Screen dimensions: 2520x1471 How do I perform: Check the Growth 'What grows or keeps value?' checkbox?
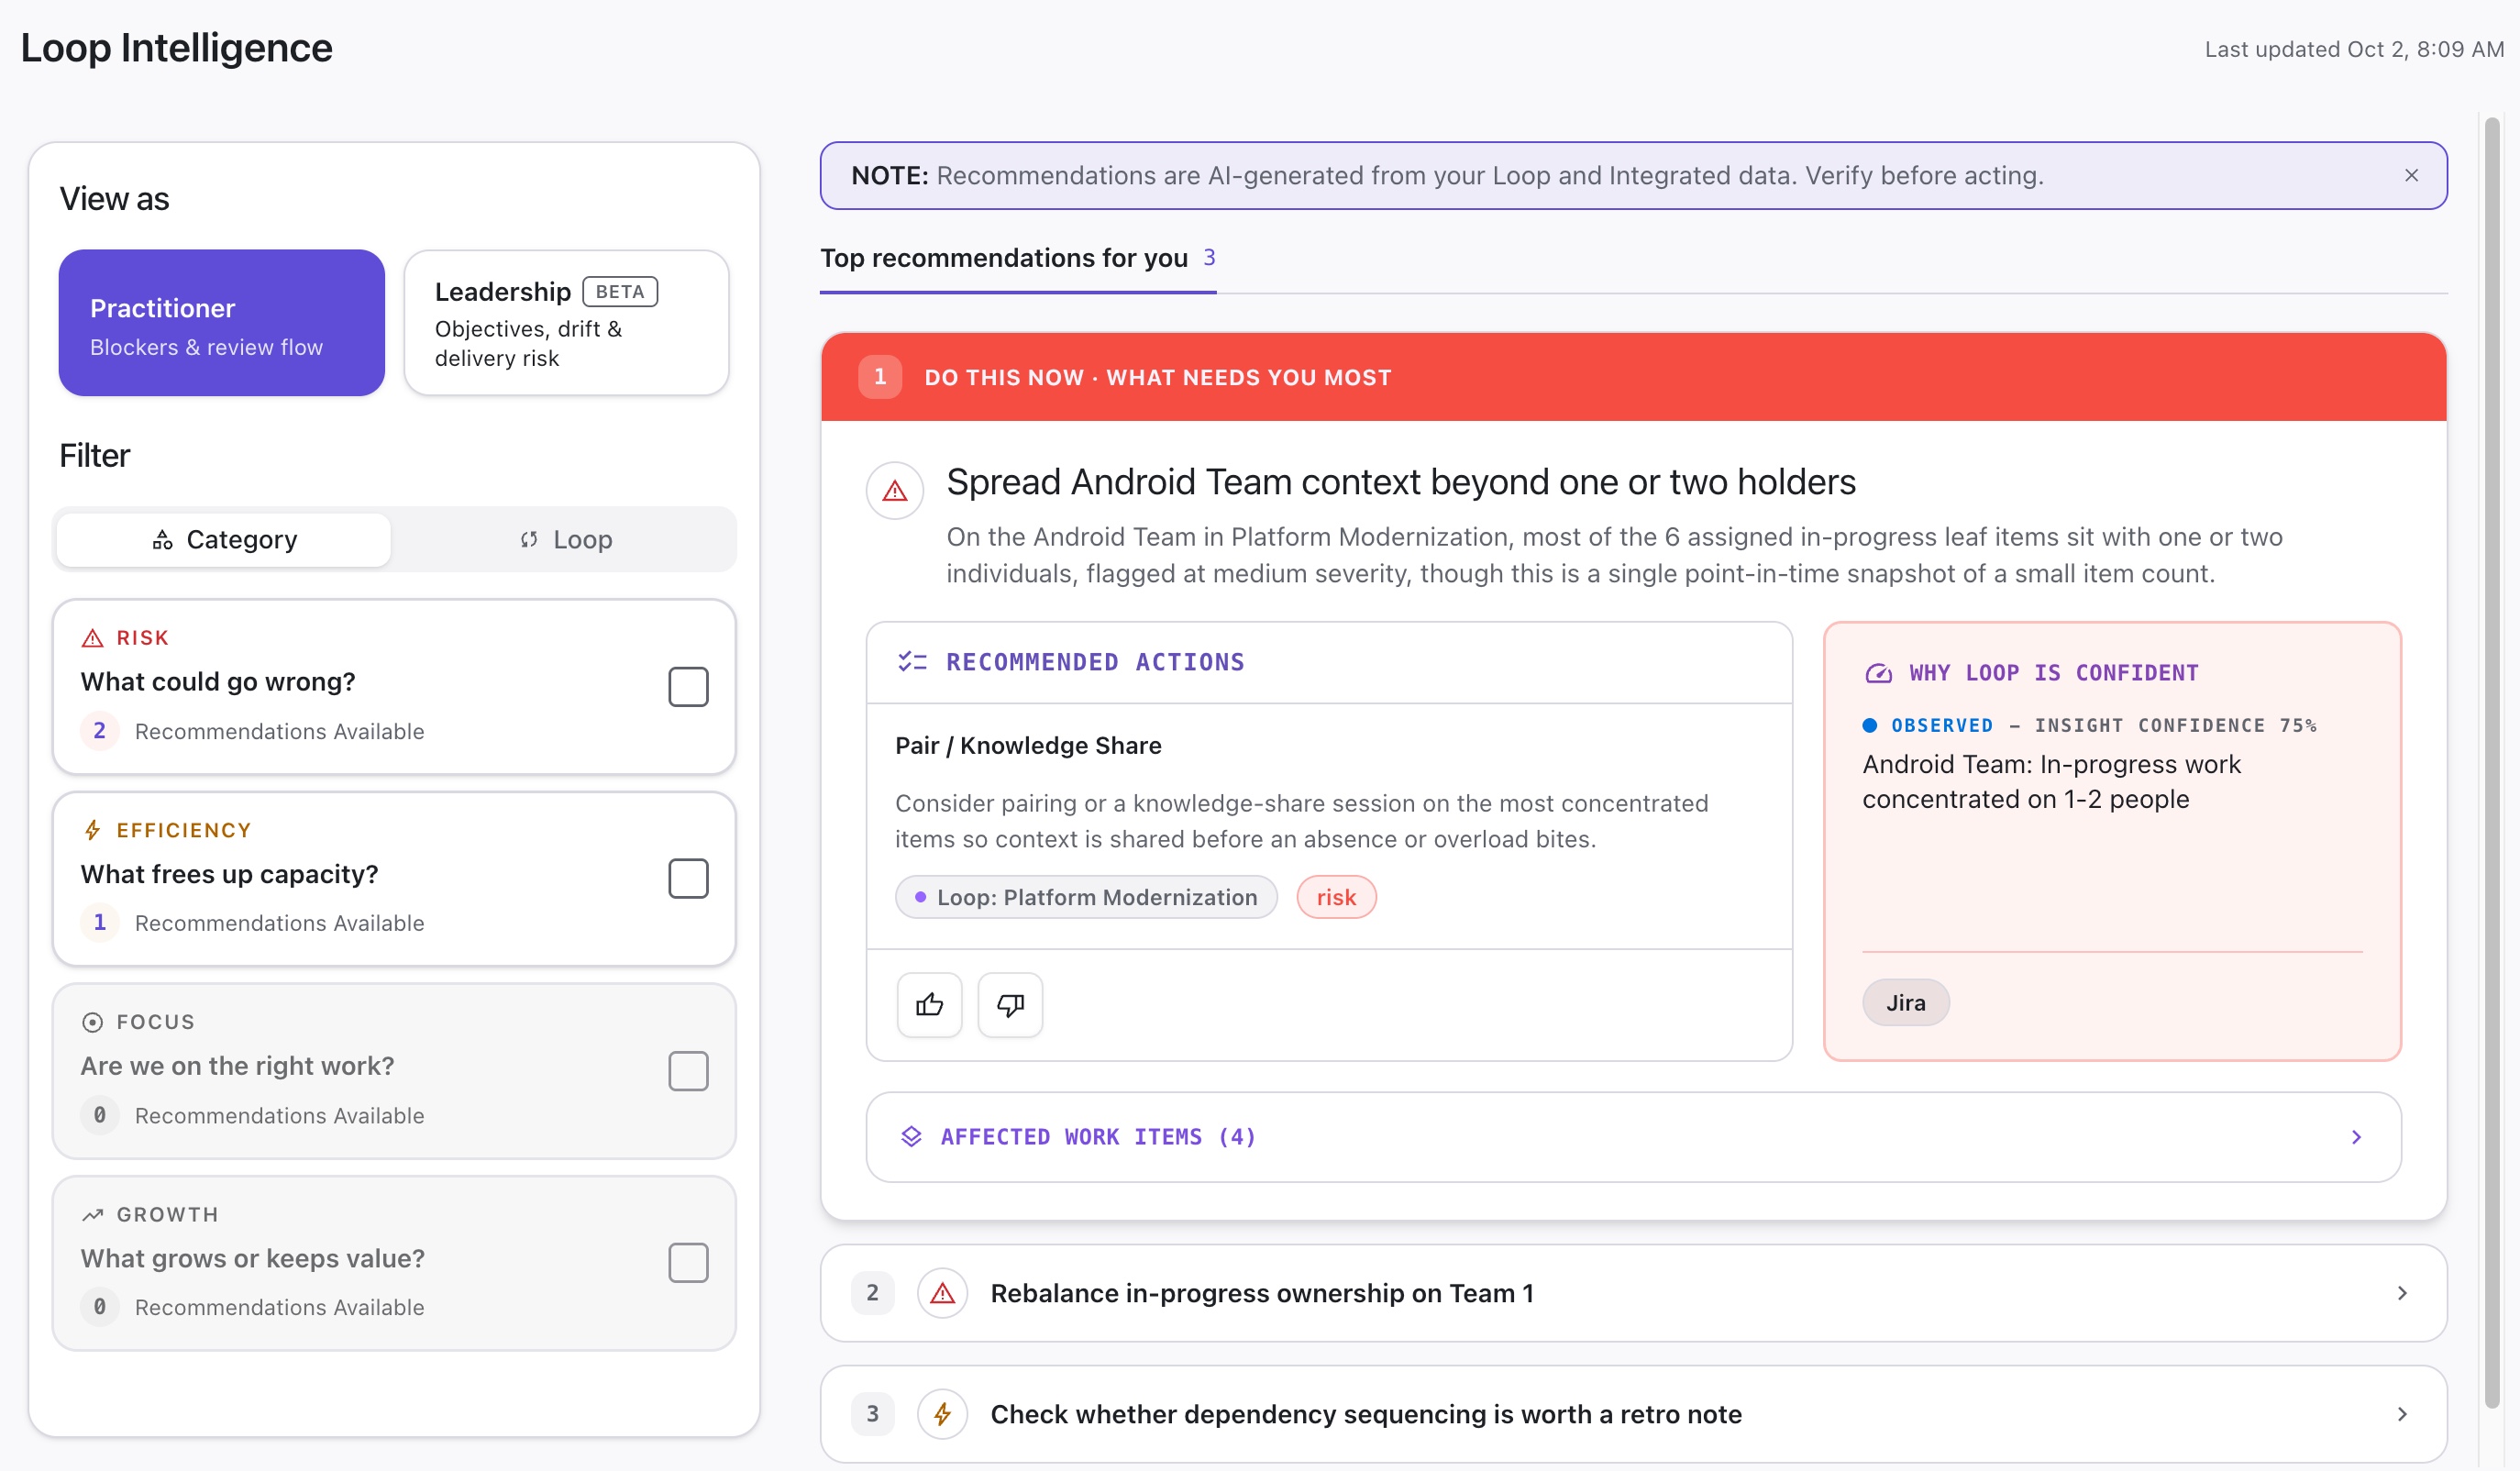click(x=688, y=1263)
